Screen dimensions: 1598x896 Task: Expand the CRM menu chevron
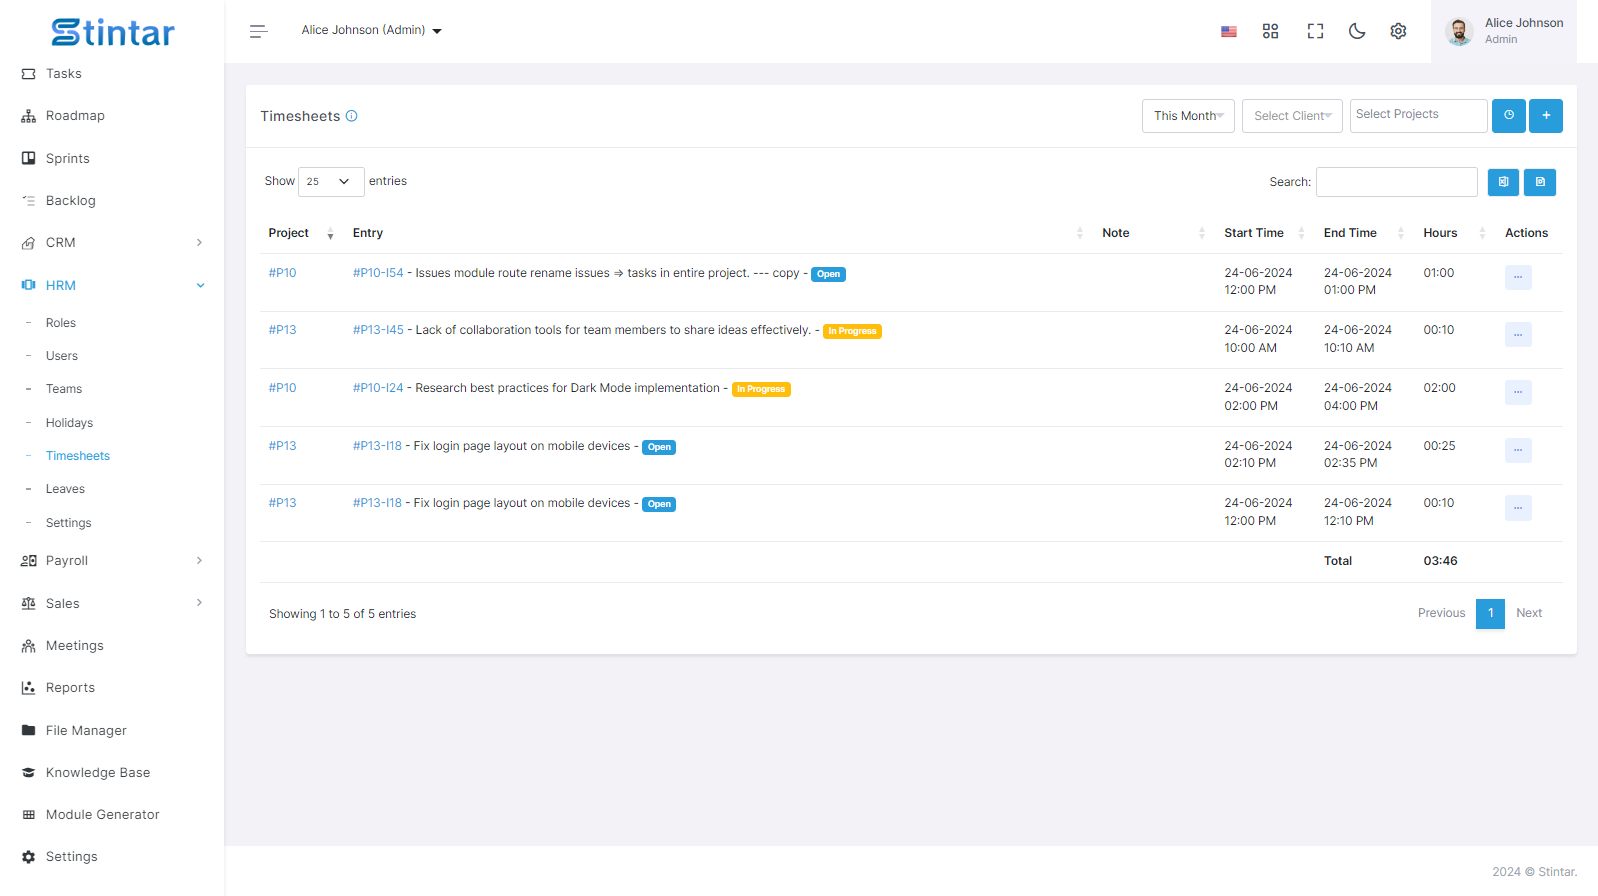(x=200, y=243)
